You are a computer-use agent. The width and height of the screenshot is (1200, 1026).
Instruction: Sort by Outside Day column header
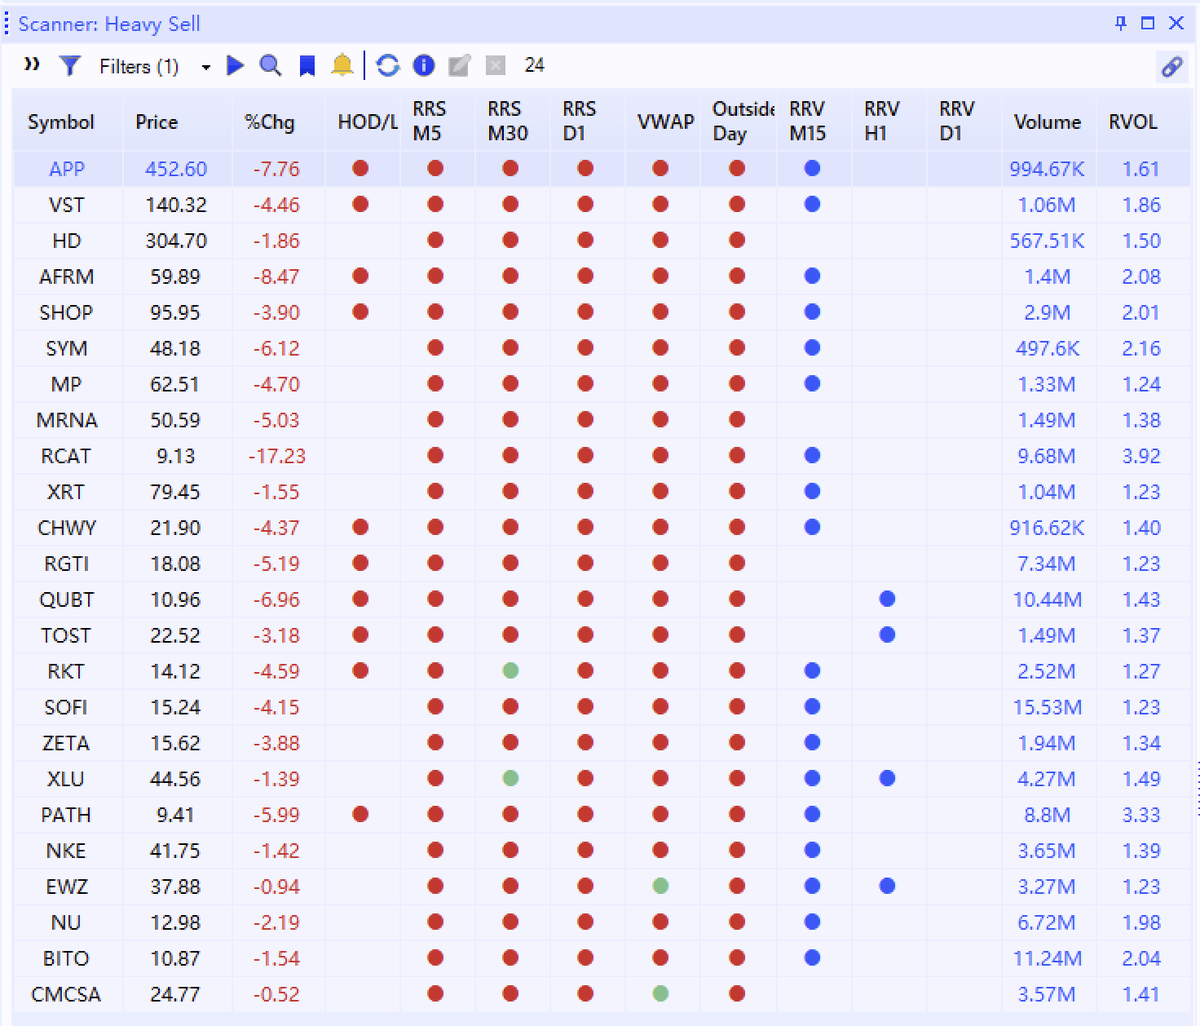coord(743,121)
